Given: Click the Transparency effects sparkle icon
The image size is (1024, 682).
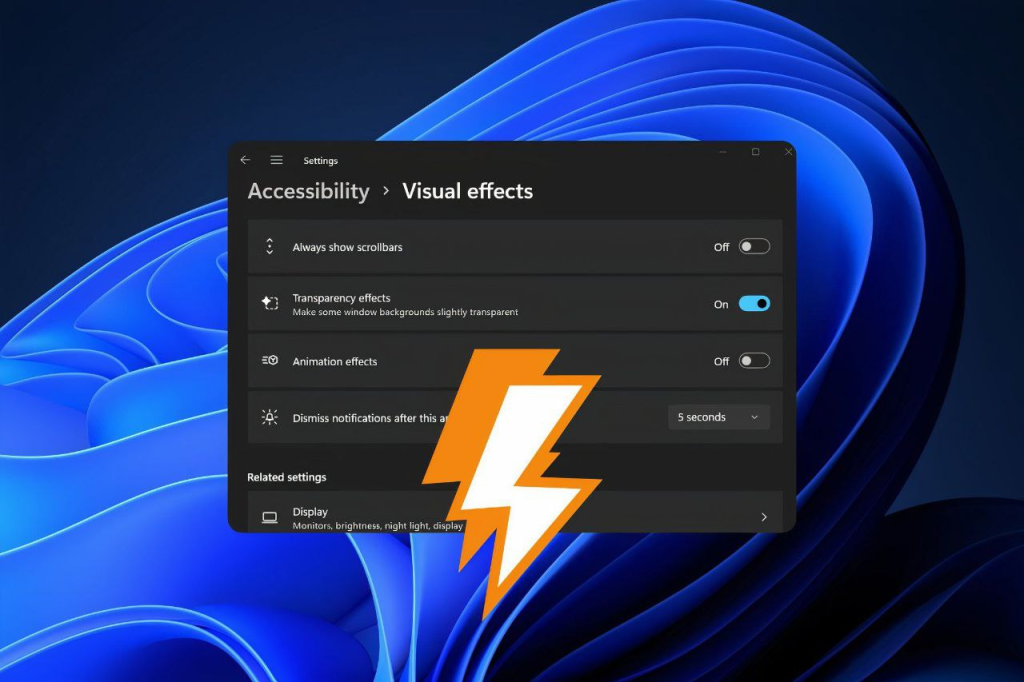Looking at the screenshot, I should tap(269, 304).
